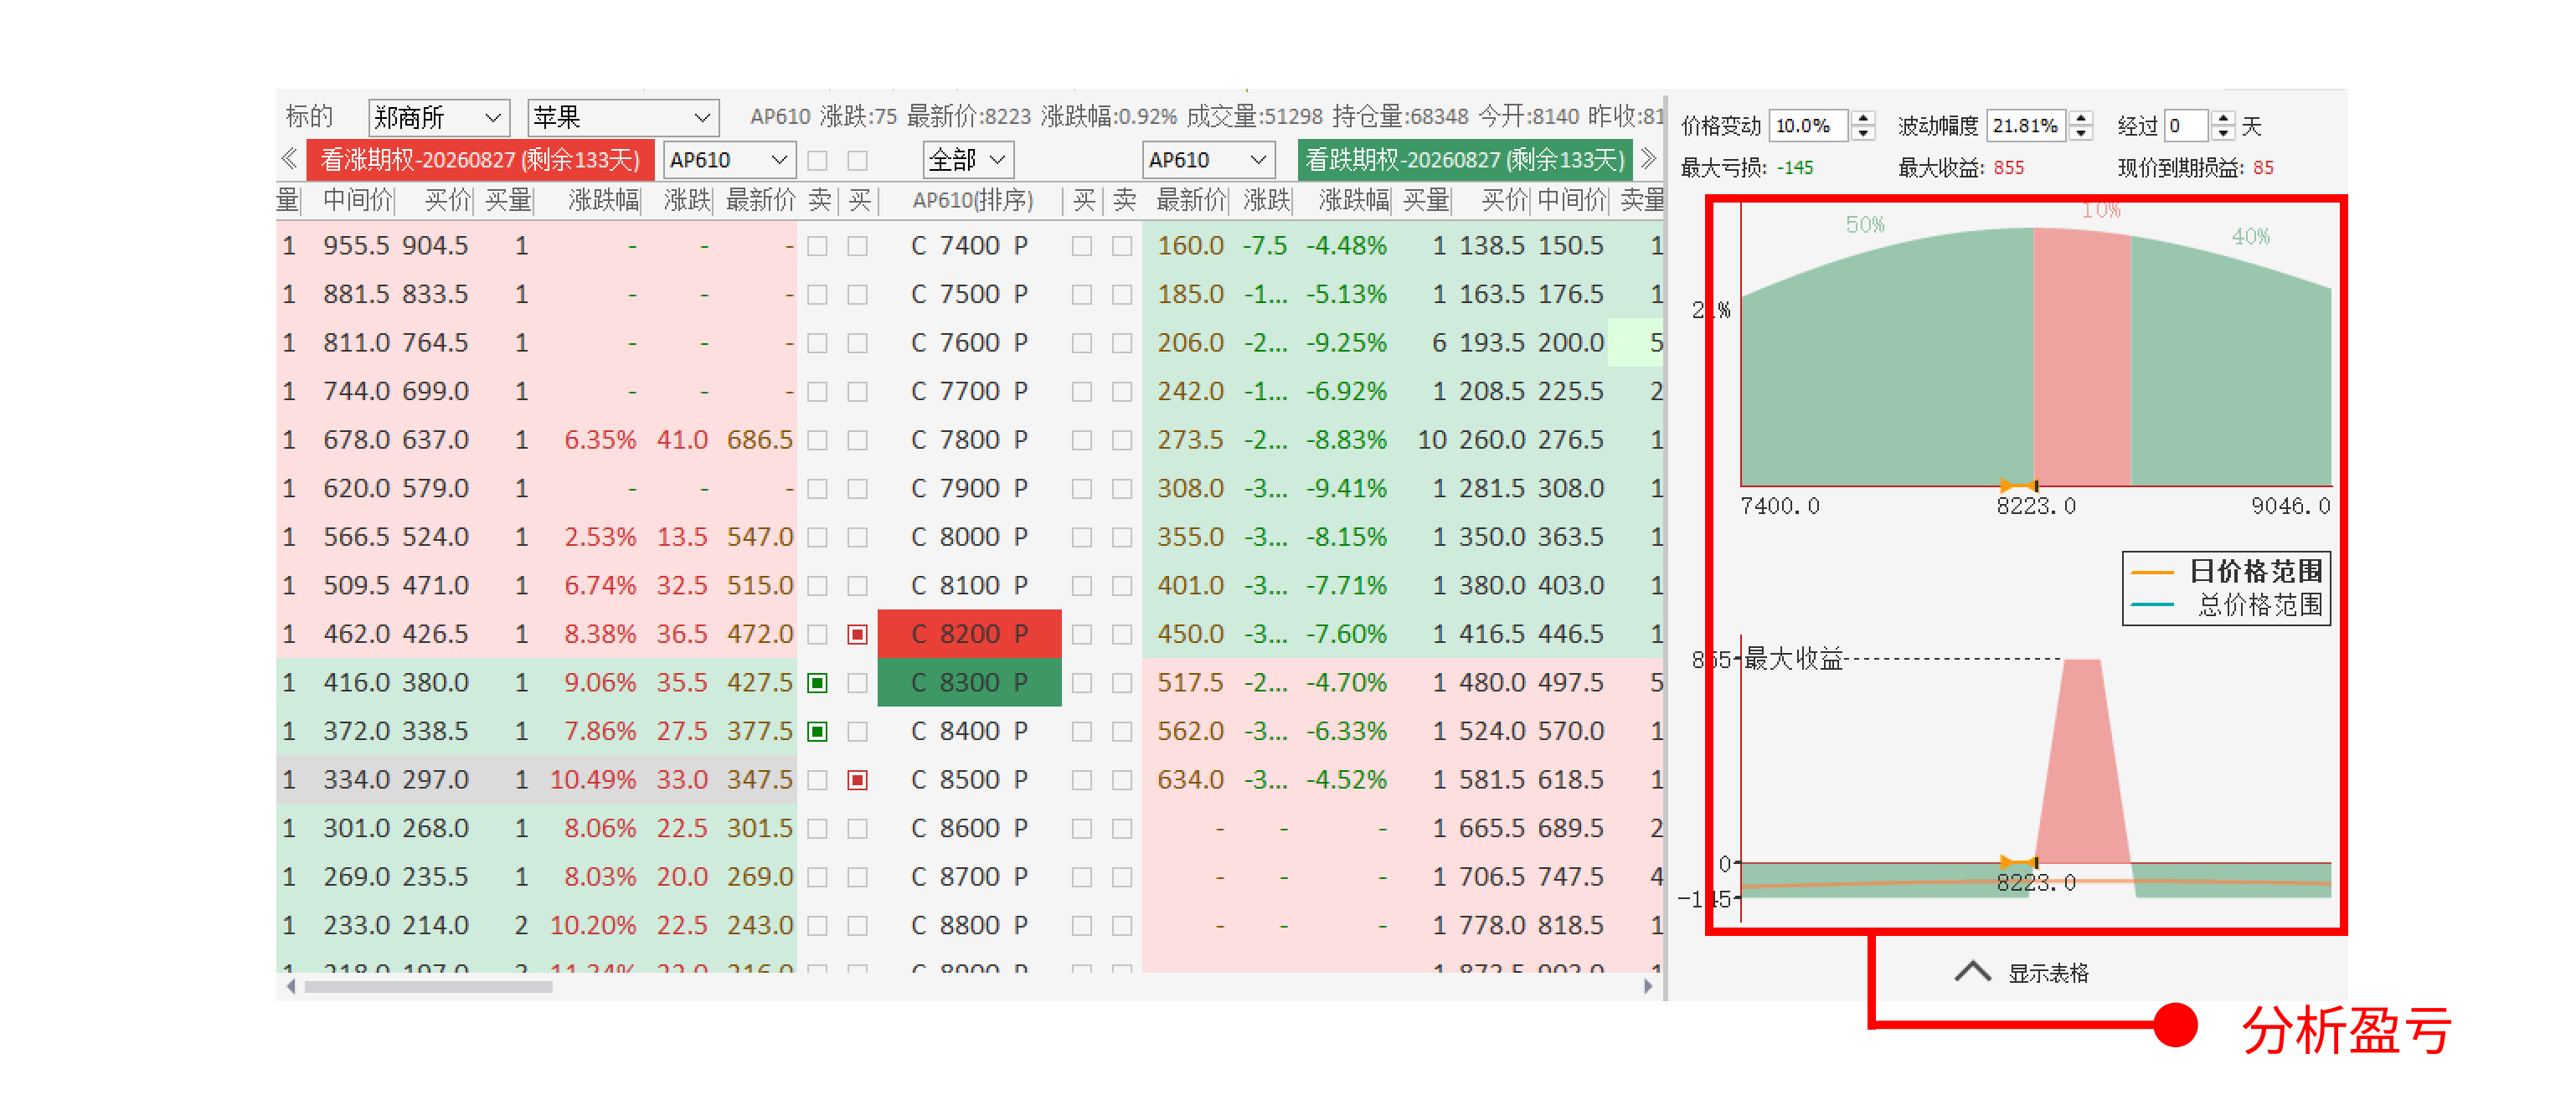This screenshot has height=1100, width=2576.
Task: Open the 苹果 product dropdown
Action: (x=622, y=118)
